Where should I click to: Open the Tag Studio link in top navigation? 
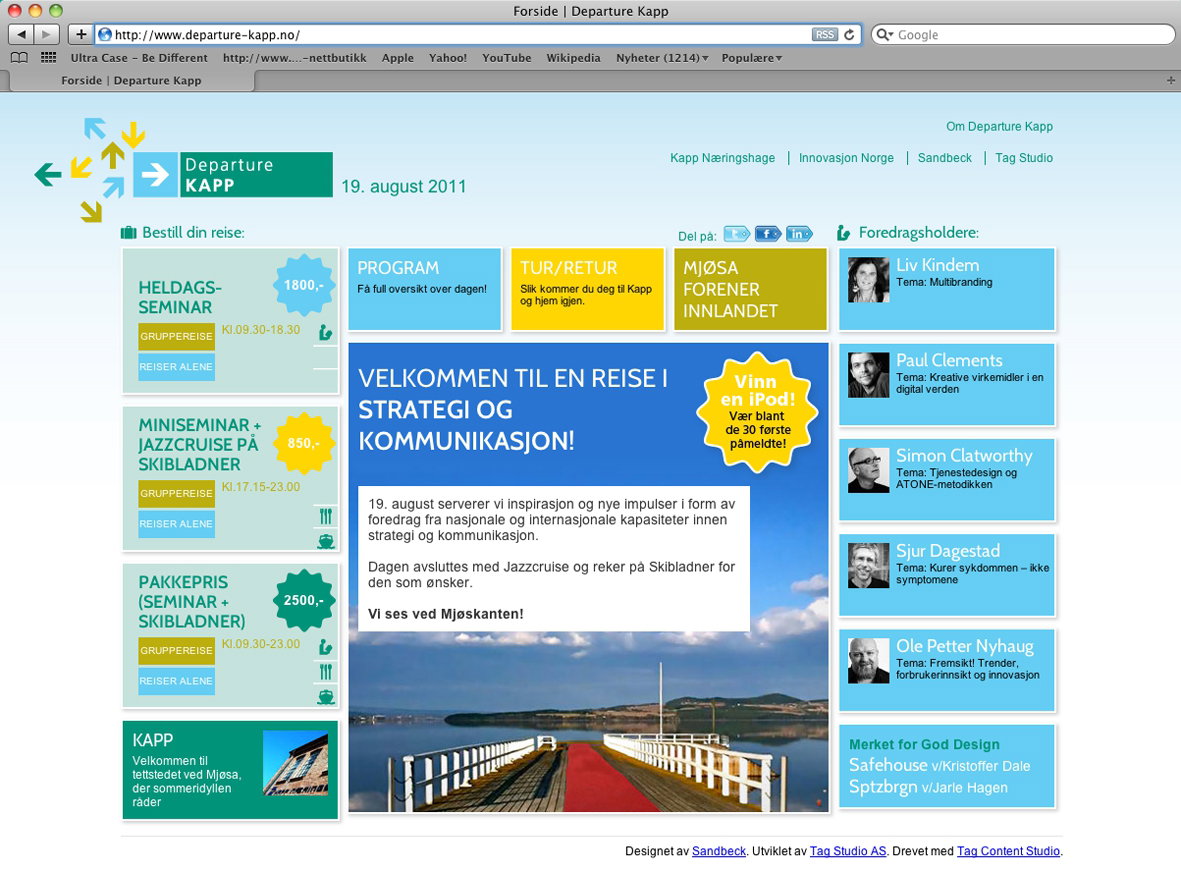[x=1024, y=158]
